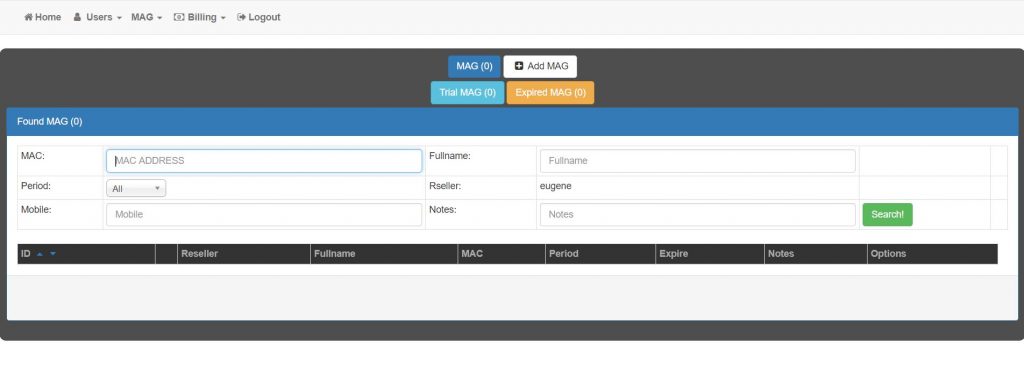This screenshot has height=381, width=1024.
Task: Log out using the Logout link
Action: tap(259, 17)
